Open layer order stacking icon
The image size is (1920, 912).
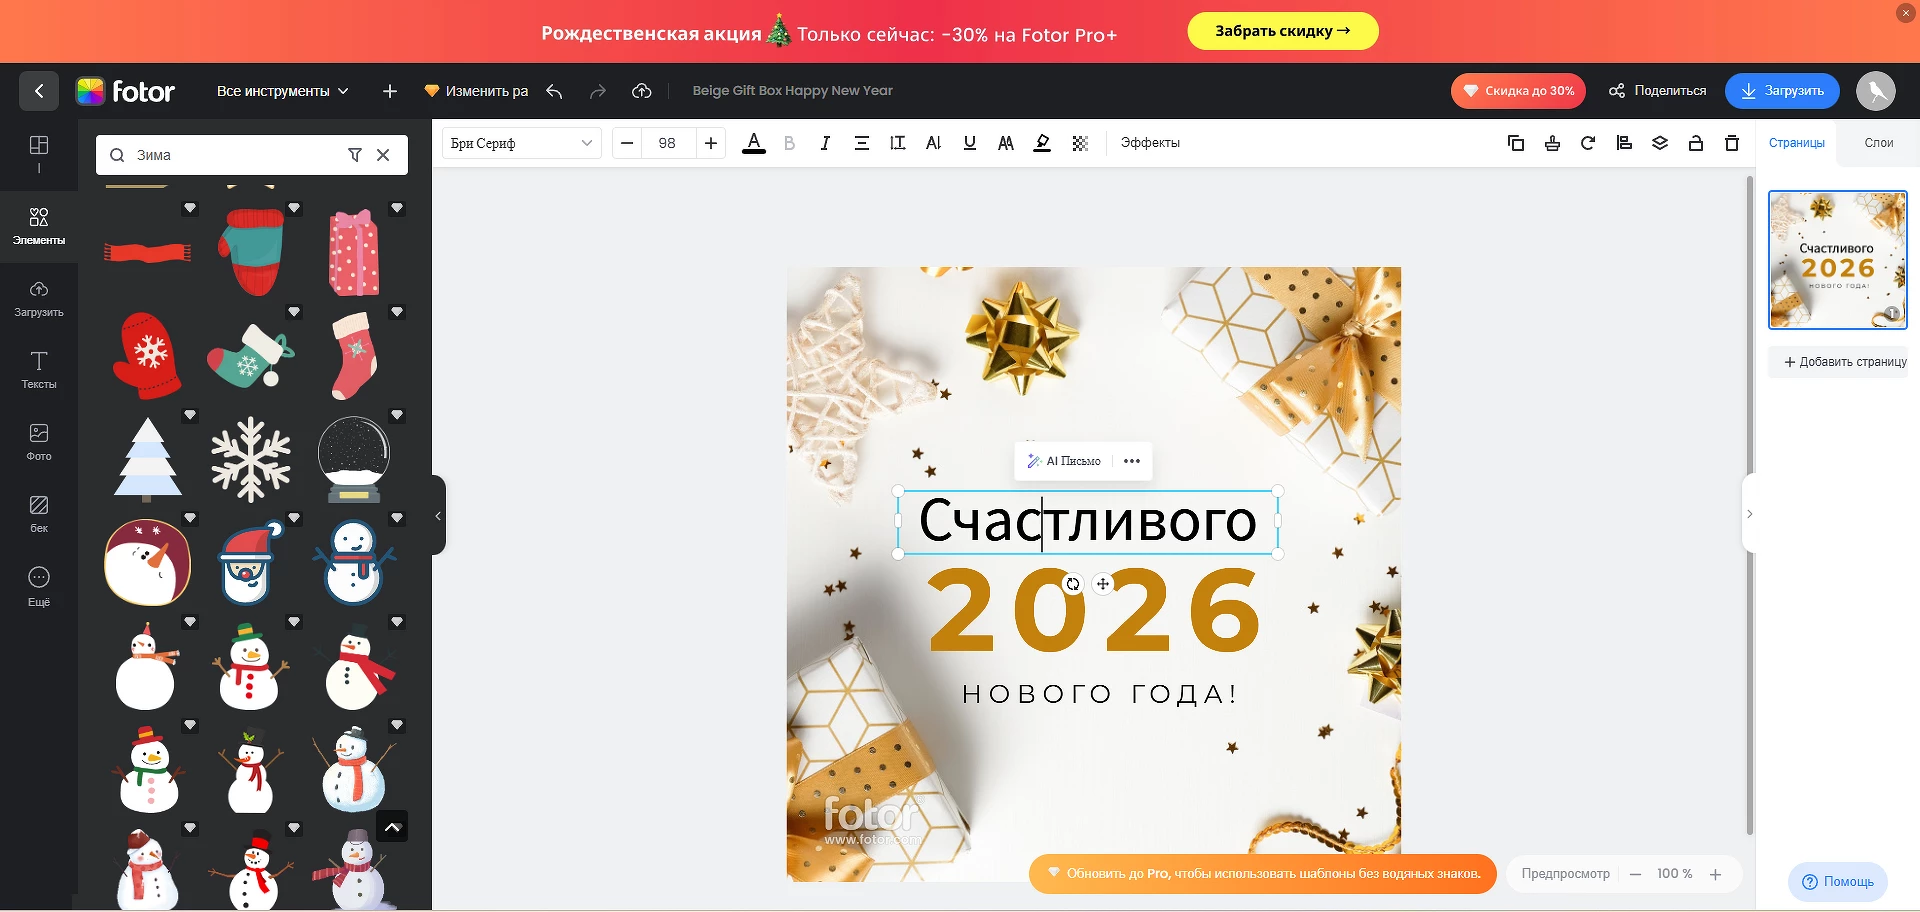pos(1660,143)
